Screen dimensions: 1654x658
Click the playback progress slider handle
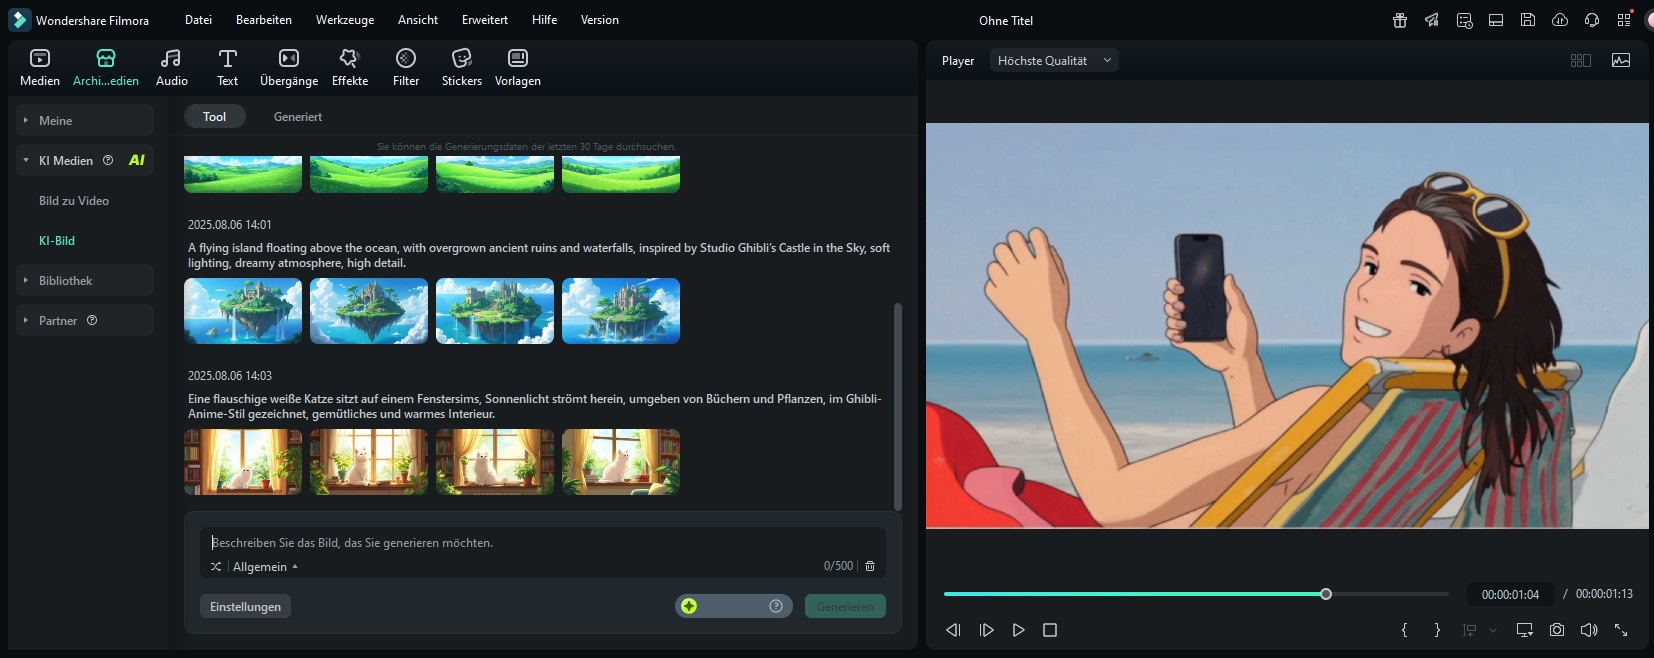tap(1326, 594)
